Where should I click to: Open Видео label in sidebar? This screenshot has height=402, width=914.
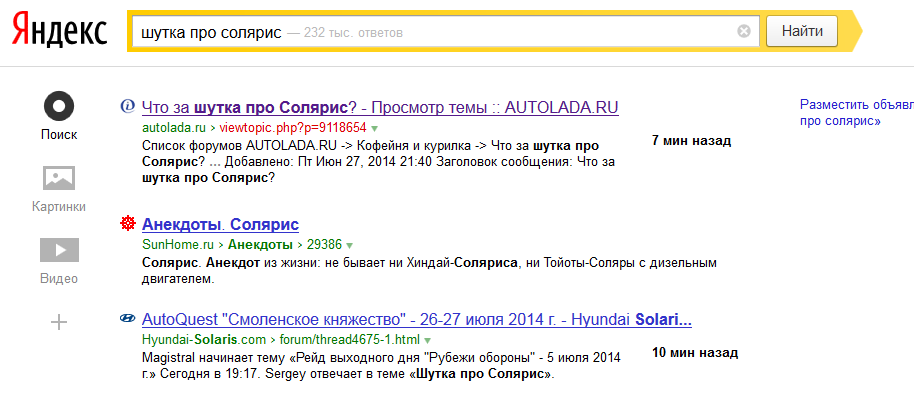click(x=59, y=279)
